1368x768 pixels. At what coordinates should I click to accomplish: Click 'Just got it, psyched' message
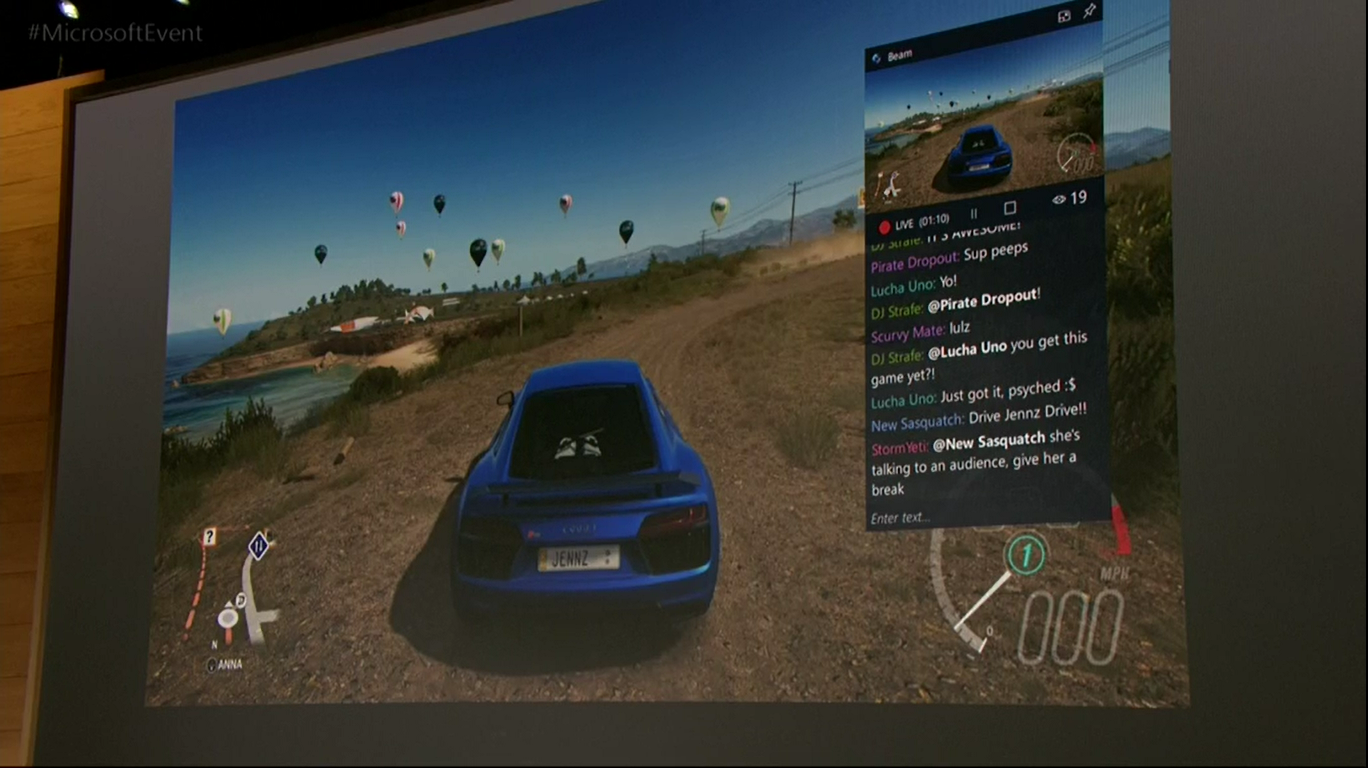pyautogui.click(x=1009, y=391)
